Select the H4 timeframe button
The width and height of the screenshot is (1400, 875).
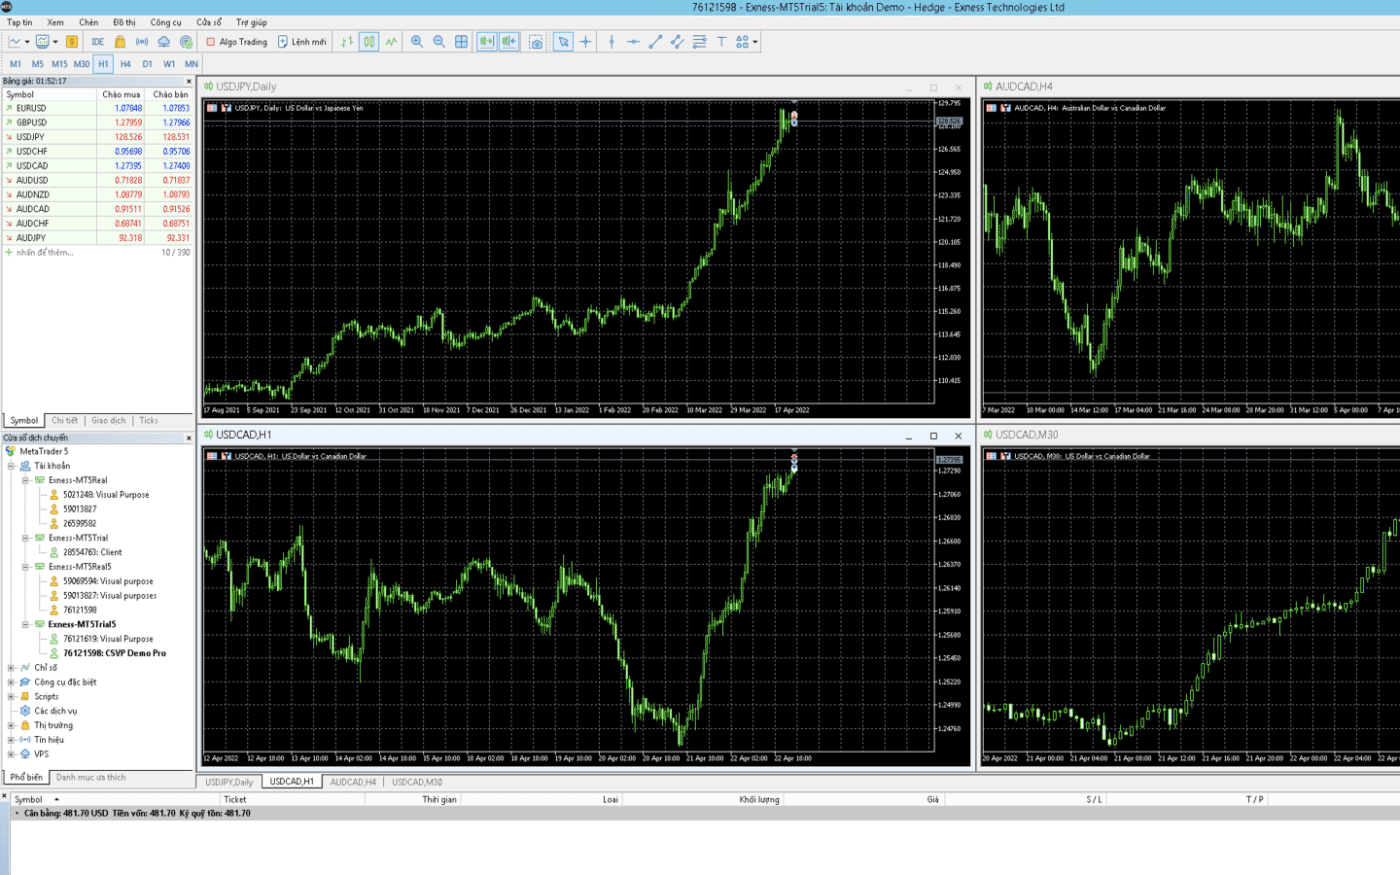pos(125,64)
